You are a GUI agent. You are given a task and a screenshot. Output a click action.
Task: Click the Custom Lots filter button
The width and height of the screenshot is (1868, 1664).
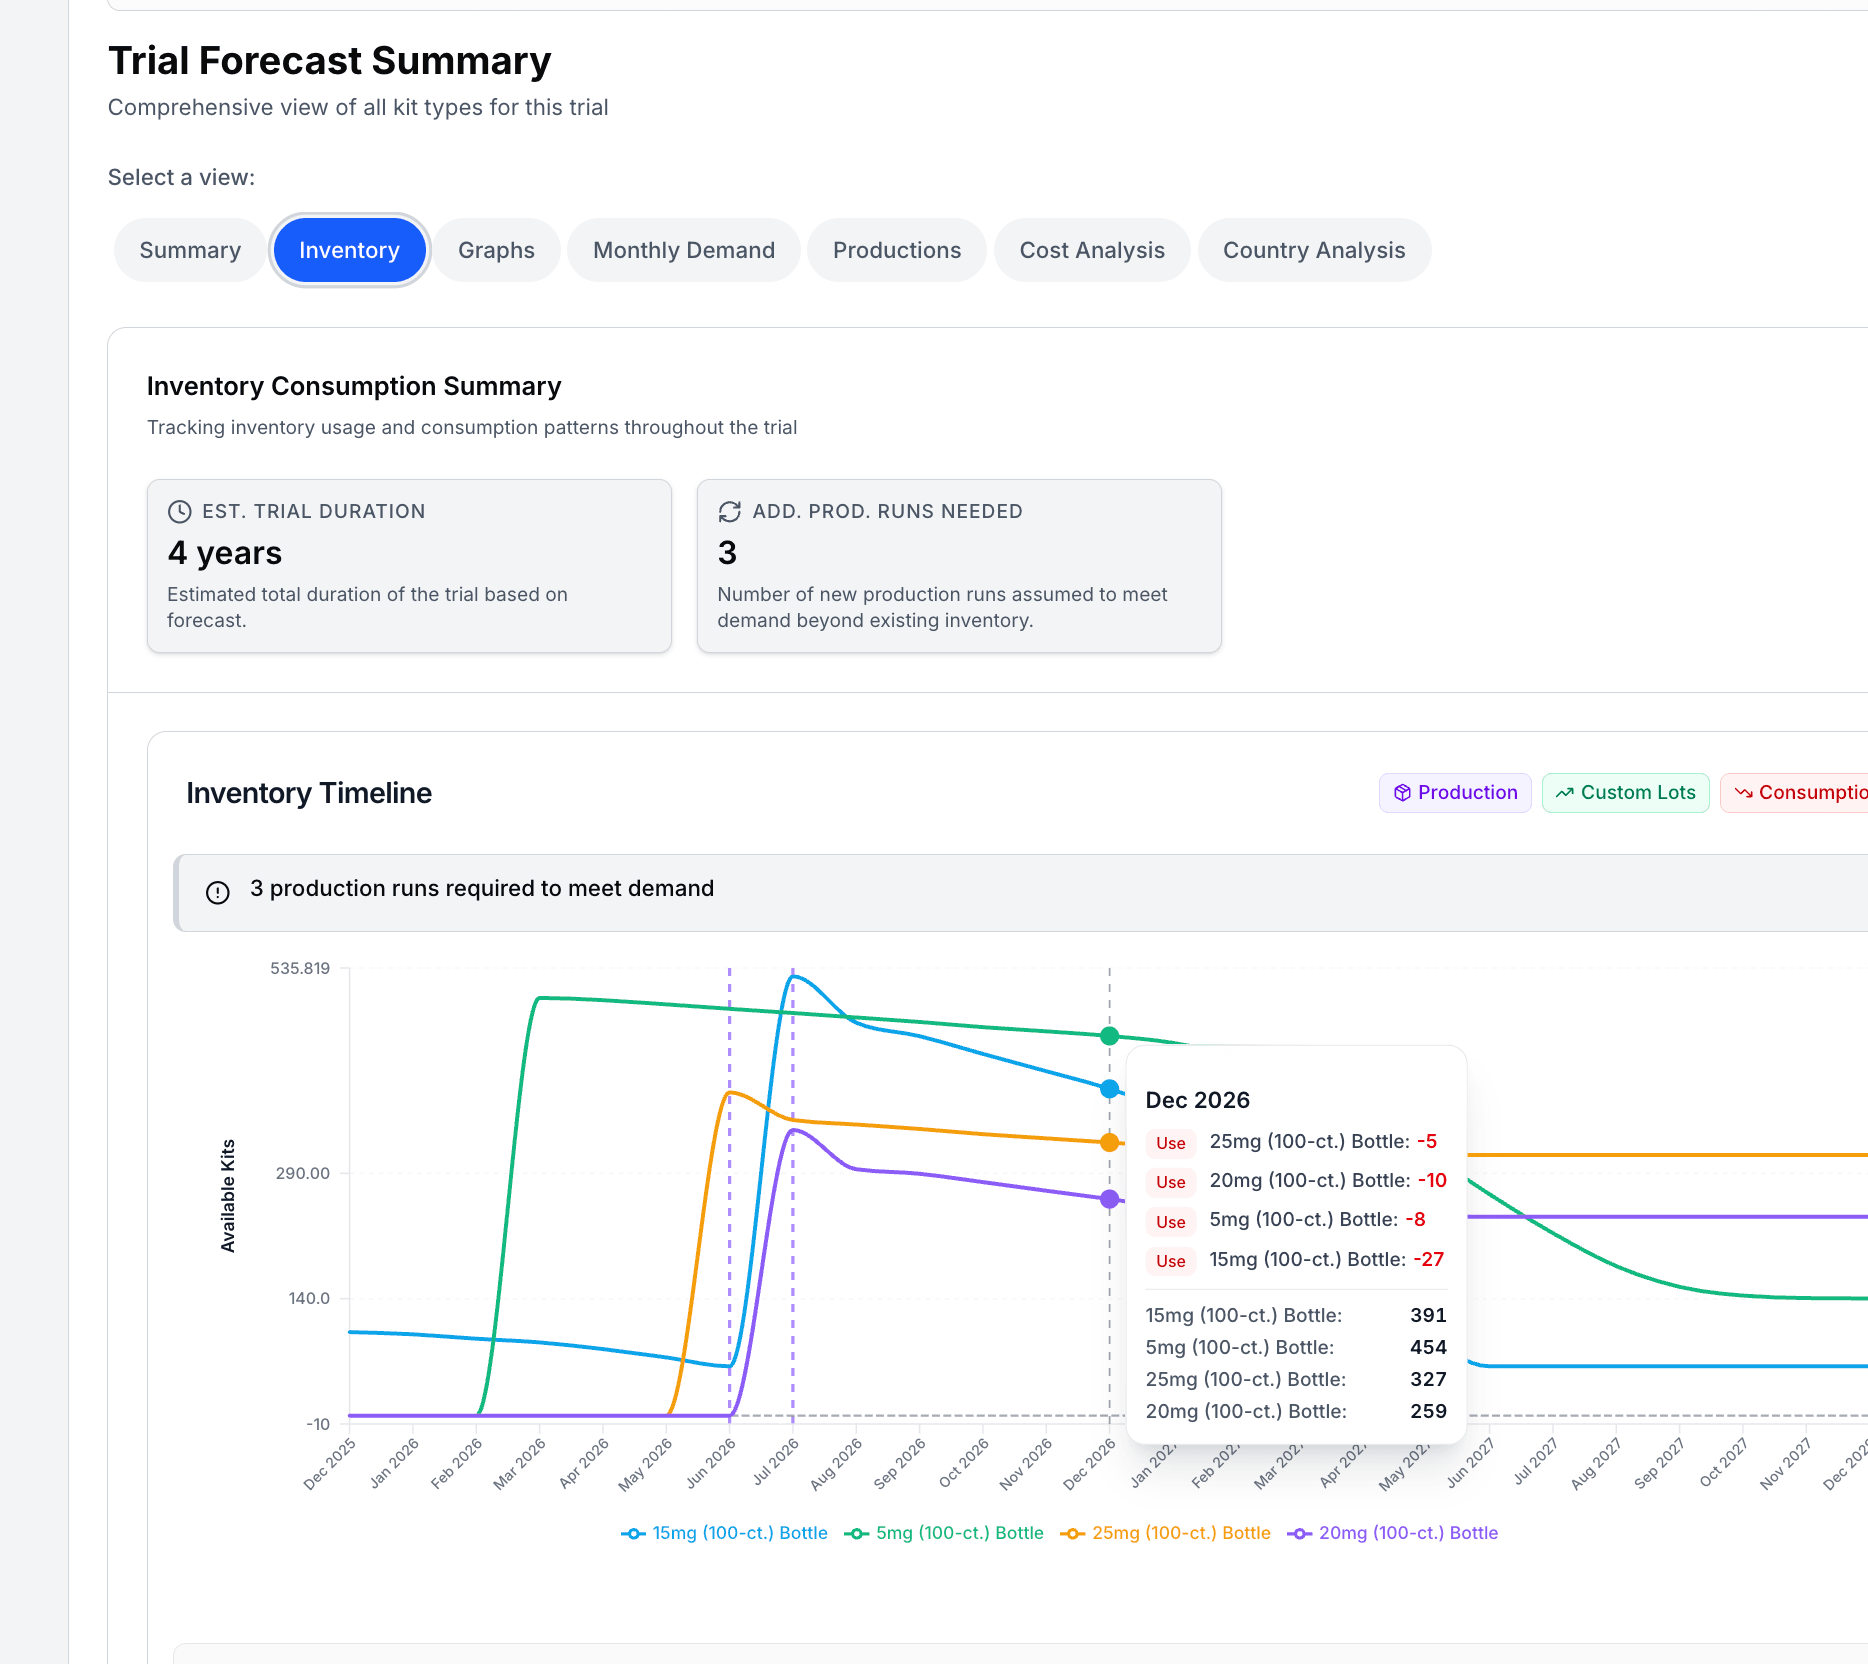click(1625, 793)
